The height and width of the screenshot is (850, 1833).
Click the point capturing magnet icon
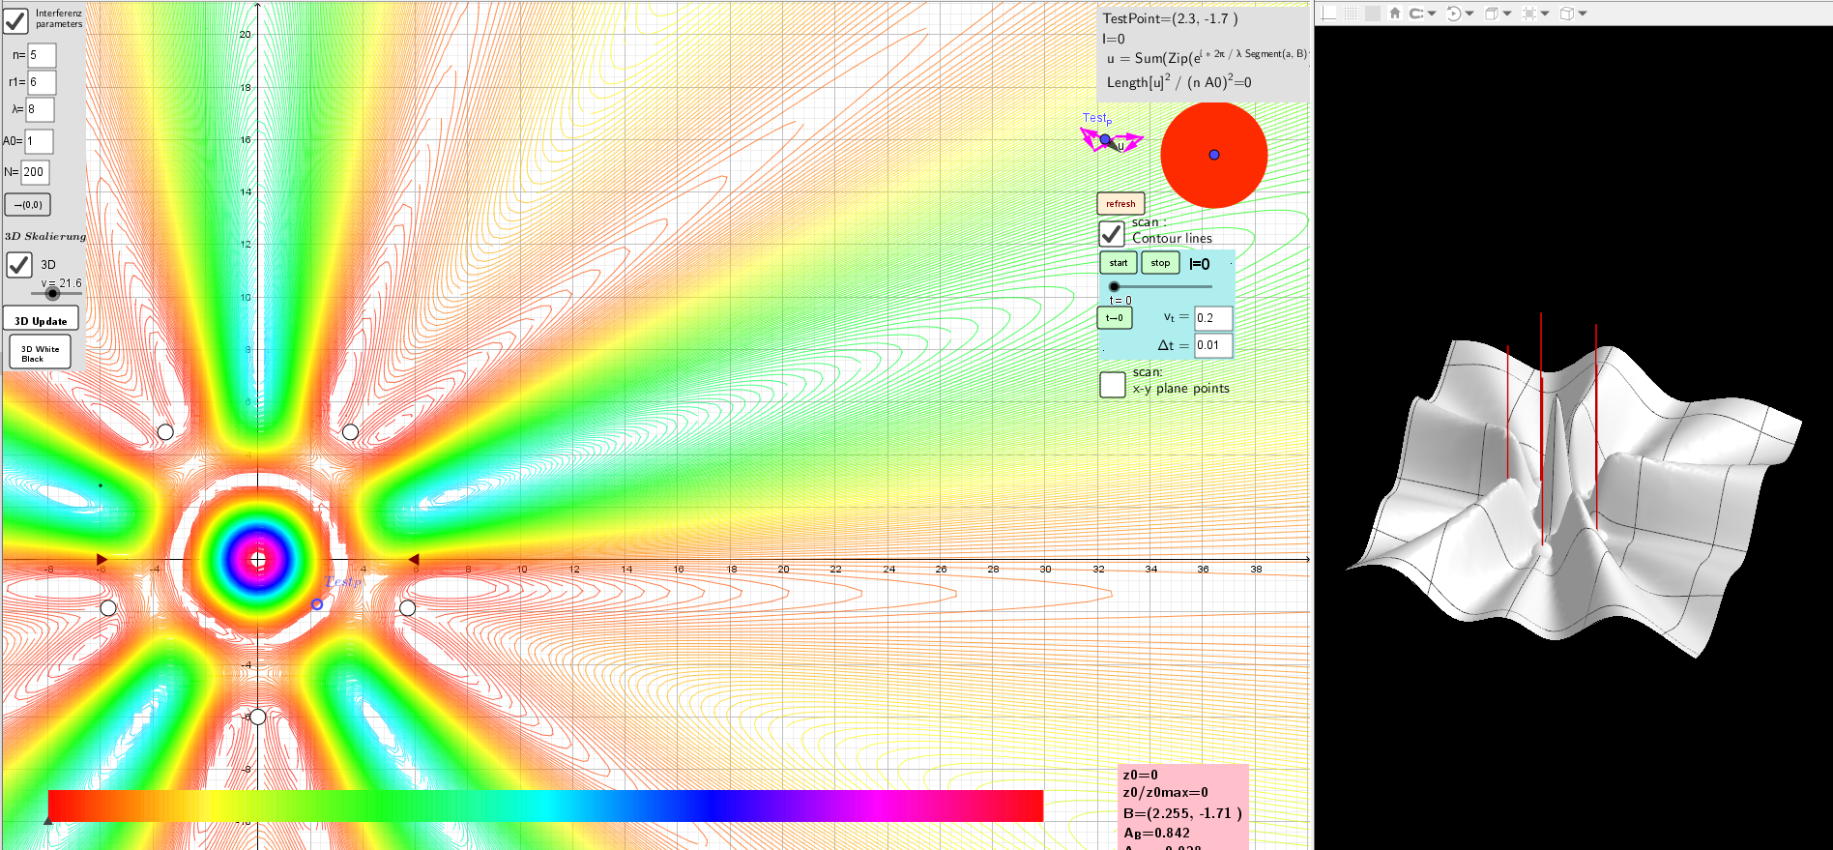(1416, 13)
